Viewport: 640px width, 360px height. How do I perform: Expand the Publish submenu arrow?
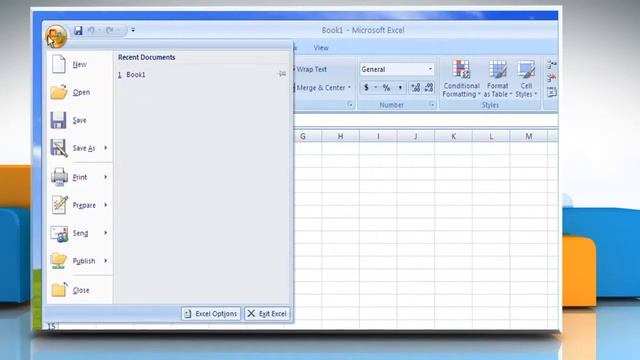[x=106, y=261]
